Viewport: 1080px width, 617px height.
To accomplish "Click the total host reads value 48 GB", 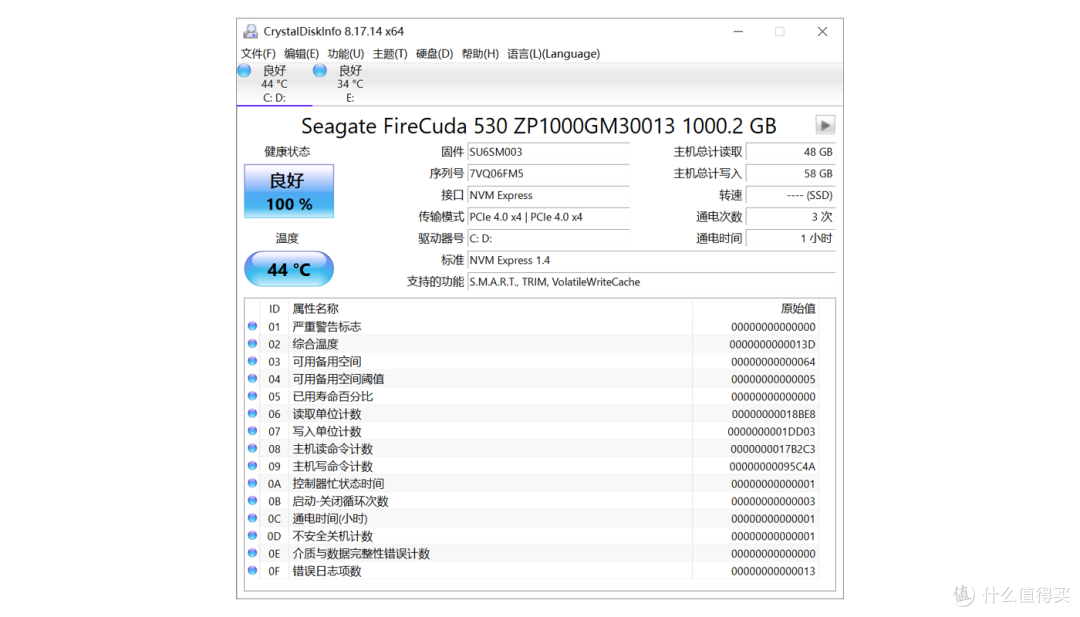I will coord(791,152).
